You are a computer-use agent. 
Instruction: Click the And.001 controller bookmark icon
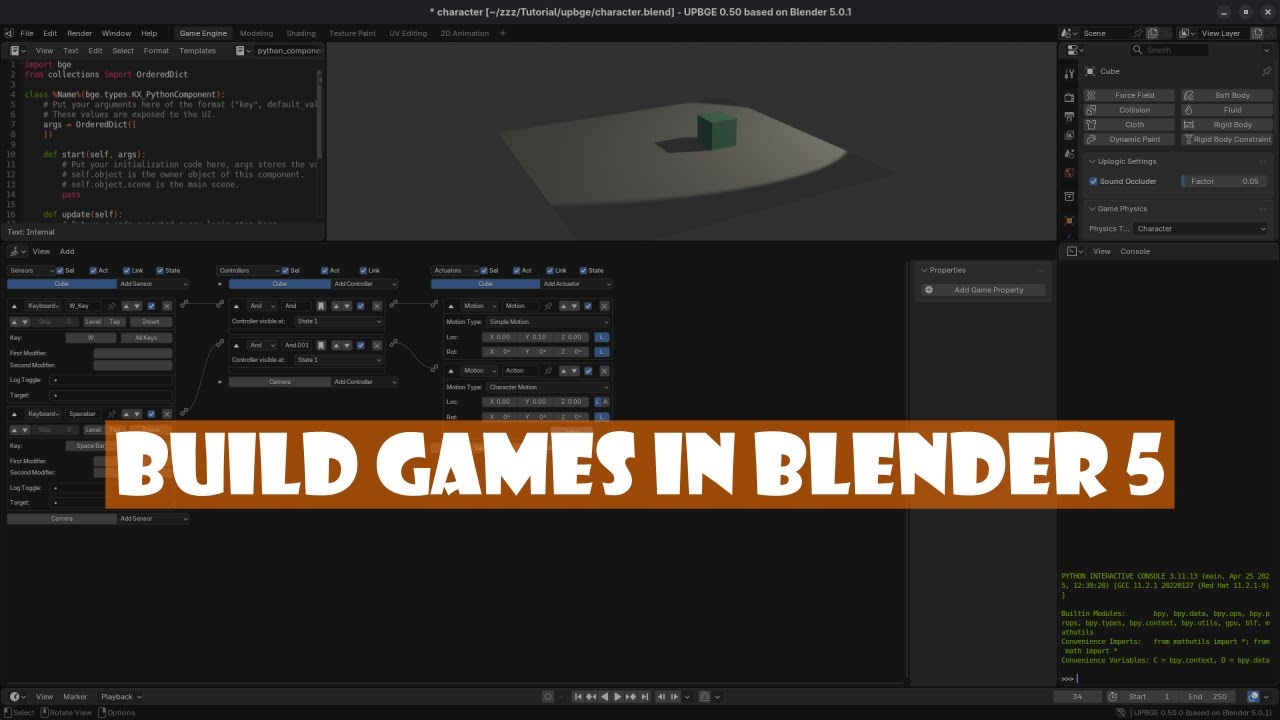tap(321, 345)
